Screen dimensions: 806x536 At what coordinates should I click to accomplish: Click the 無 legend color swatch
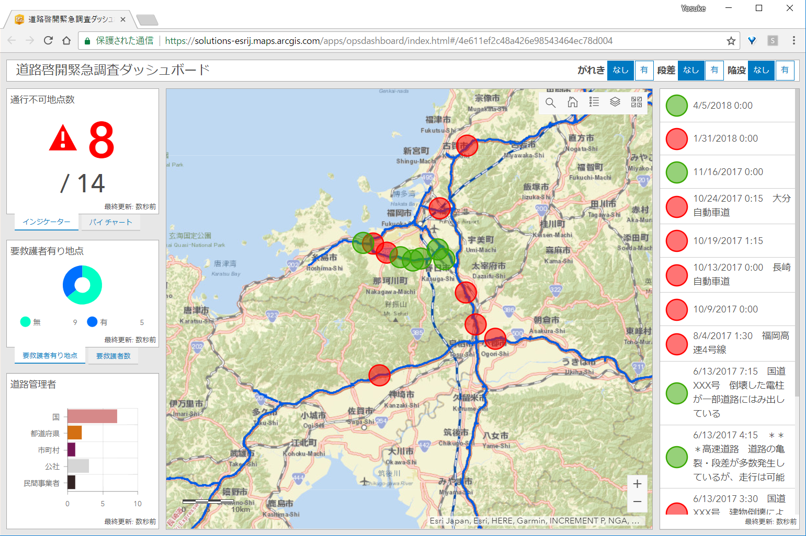(x=25, y=322)
